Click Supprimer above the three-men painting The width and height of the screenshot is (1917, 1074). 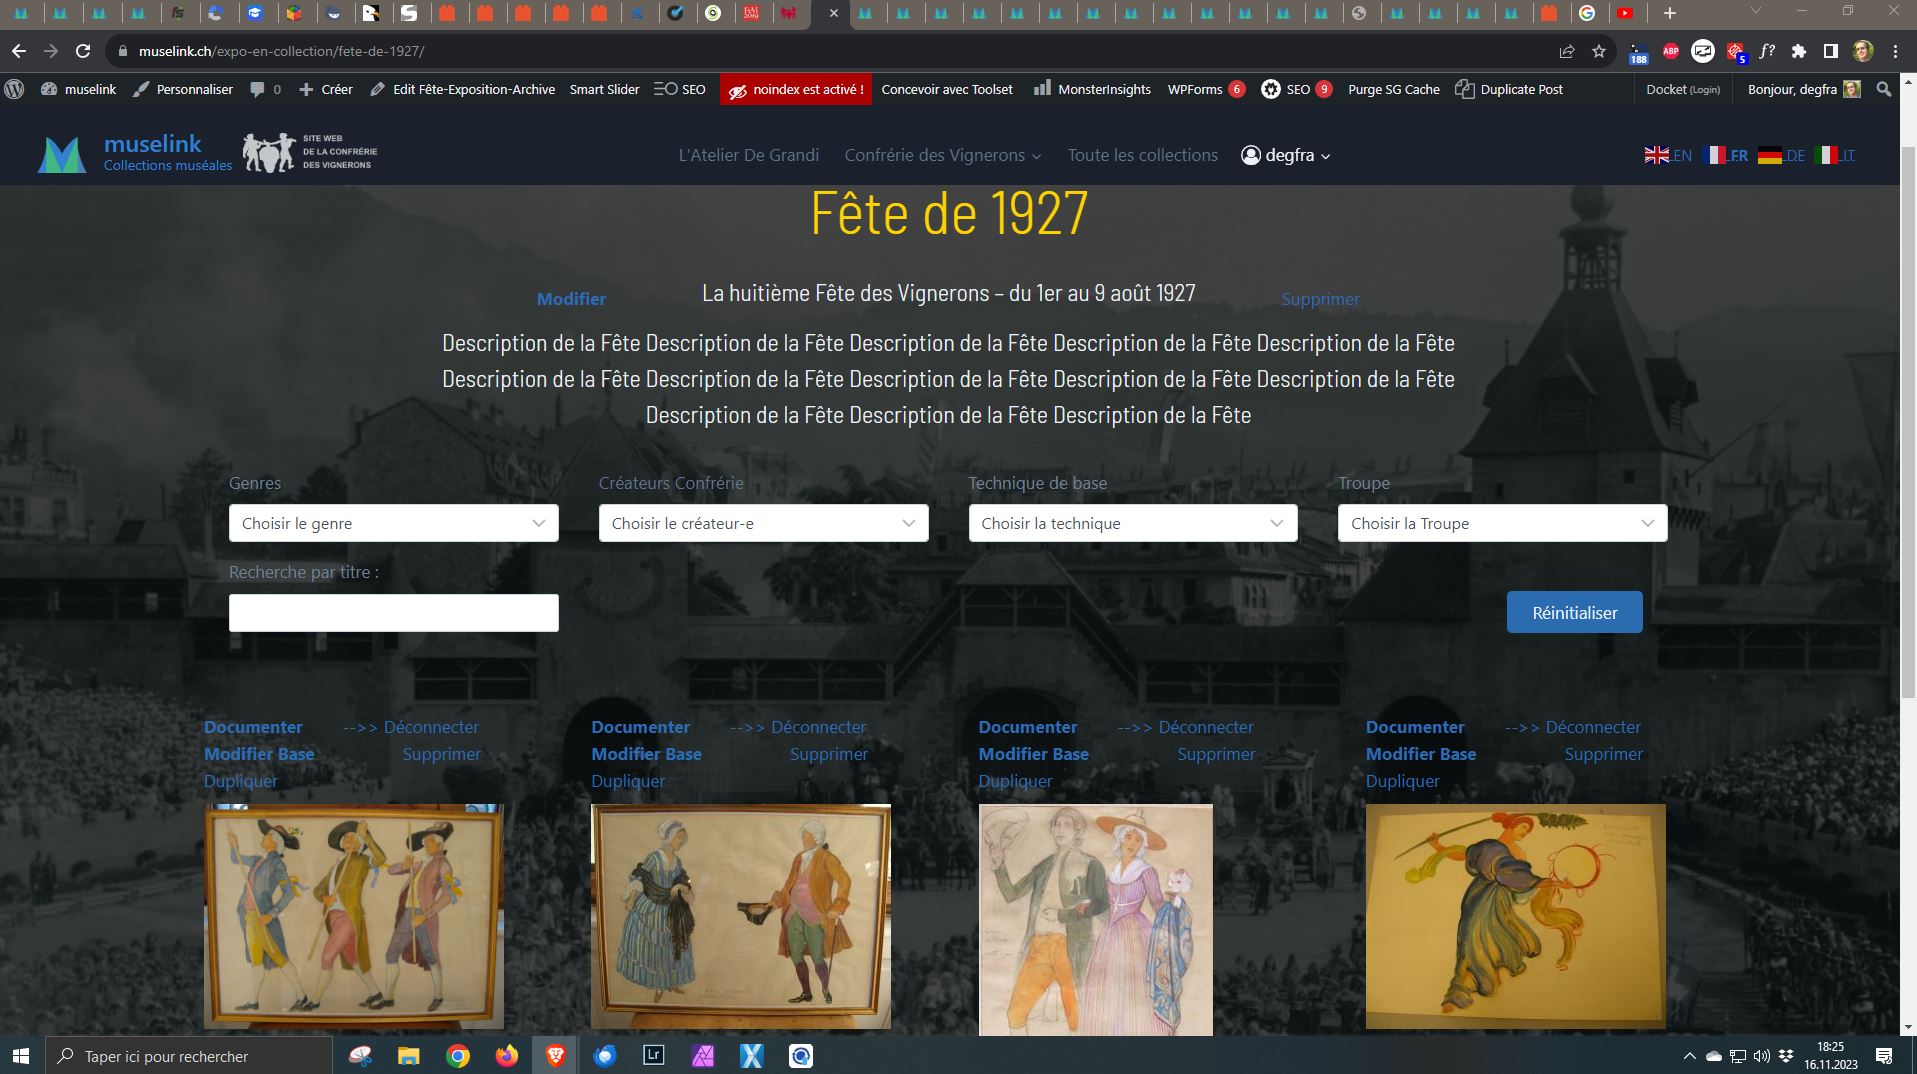click(442, 754)
